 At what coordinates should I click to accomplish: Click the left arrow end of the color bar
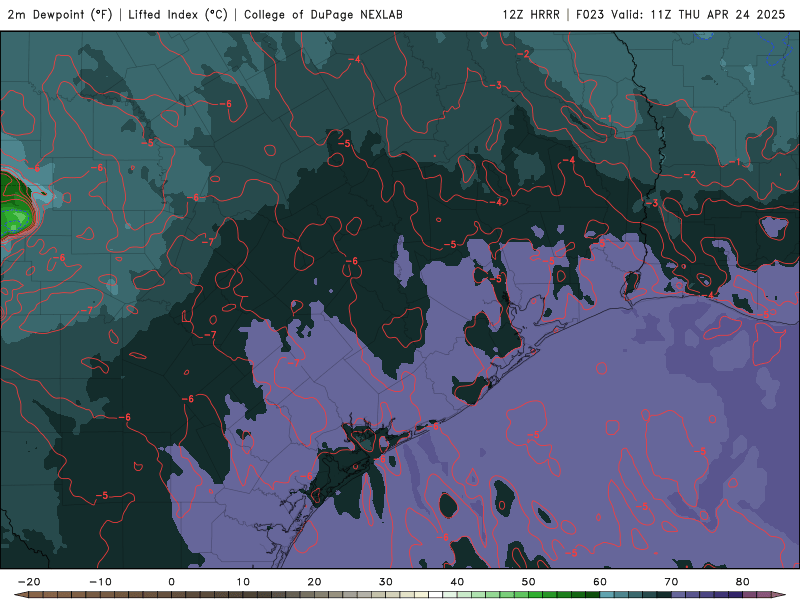(x=21, y=595)
